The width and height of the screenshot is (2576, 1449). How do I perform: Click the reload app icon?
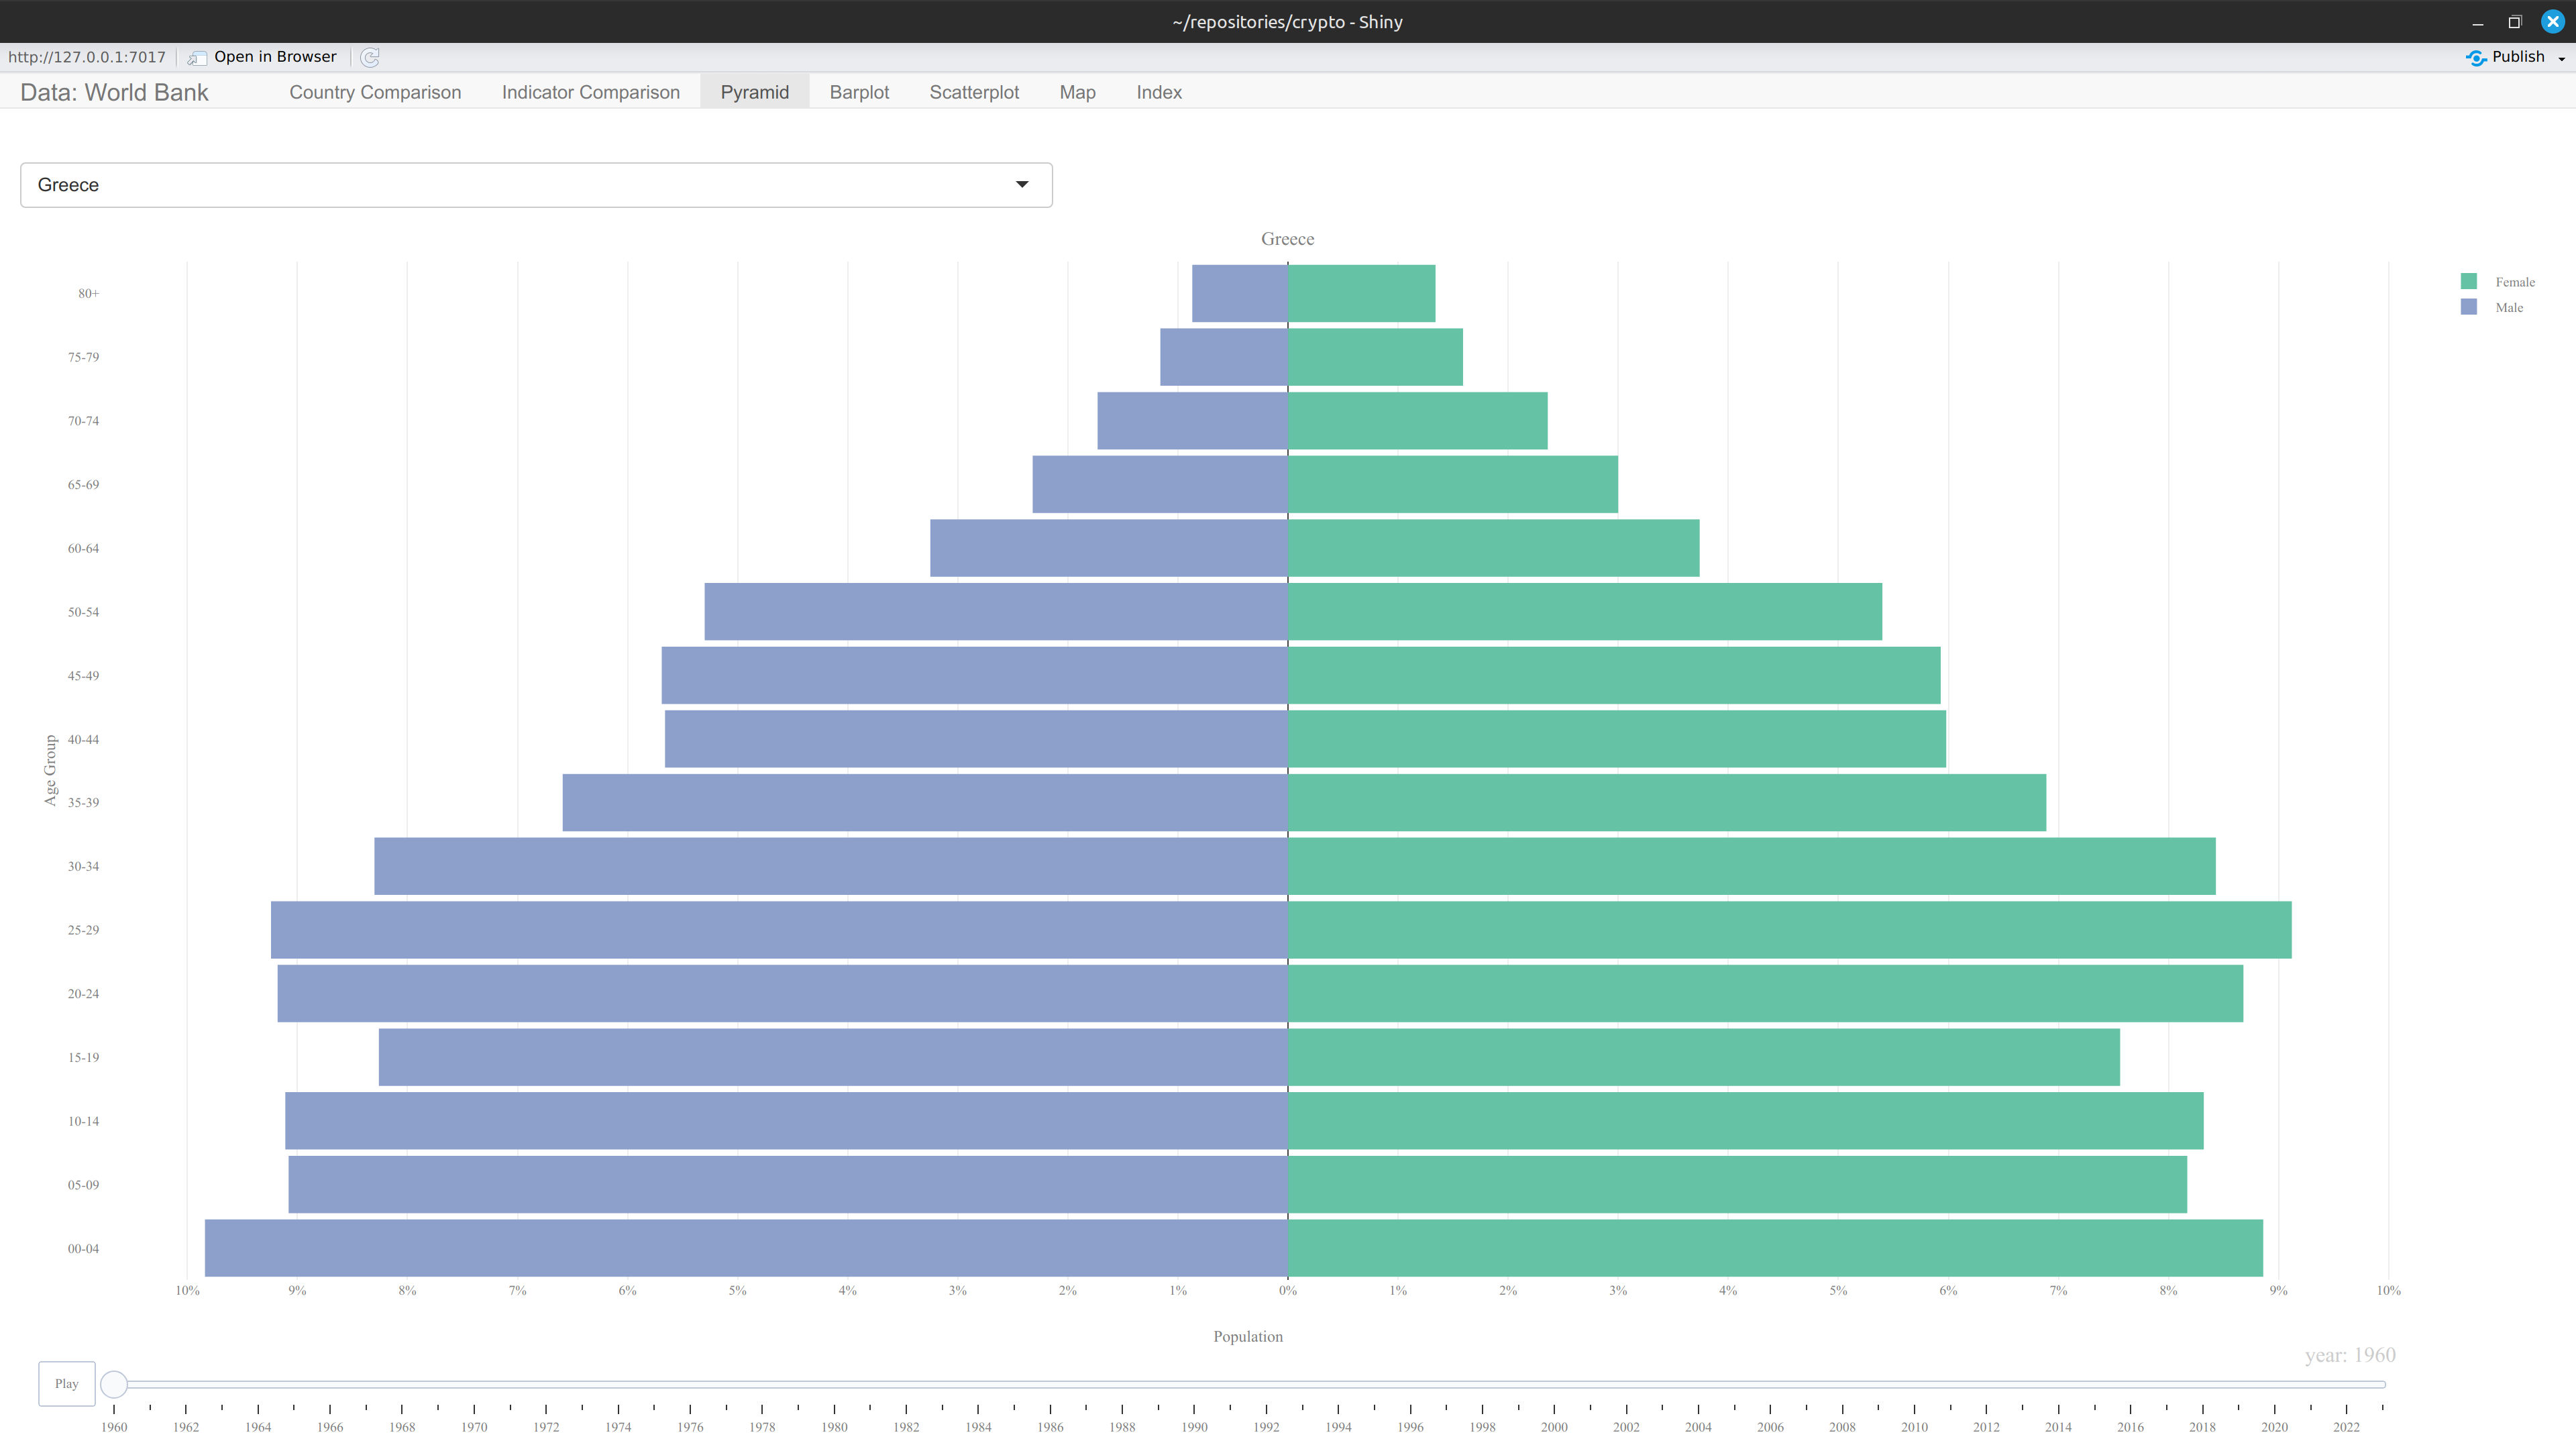click(370, 57)
